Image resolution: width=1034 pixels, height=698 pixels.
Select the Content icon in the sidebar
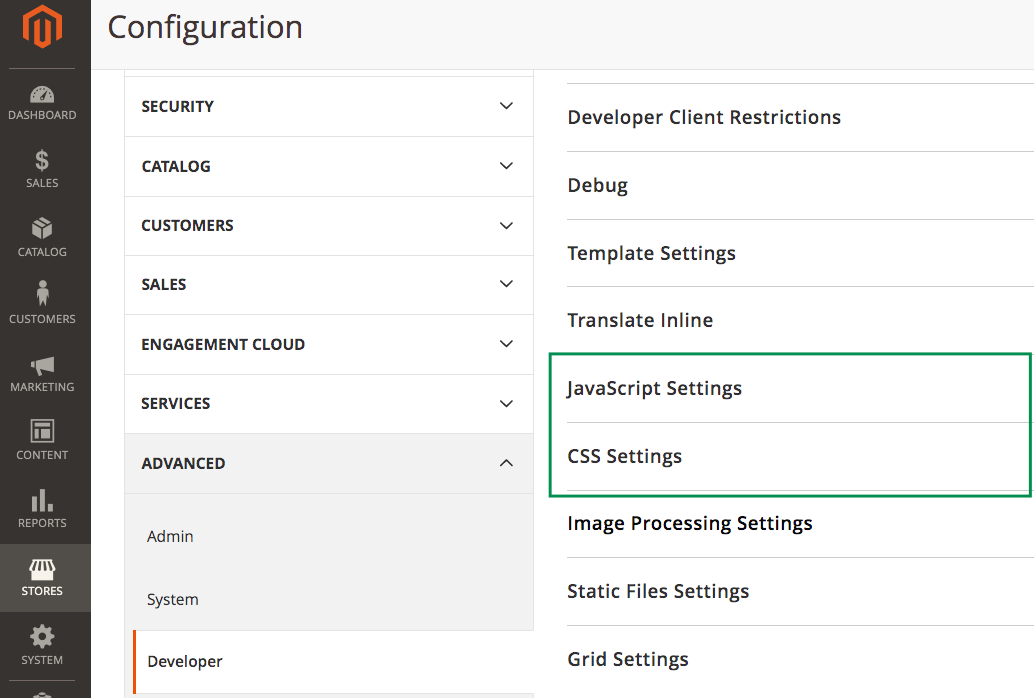pos(42,441)
